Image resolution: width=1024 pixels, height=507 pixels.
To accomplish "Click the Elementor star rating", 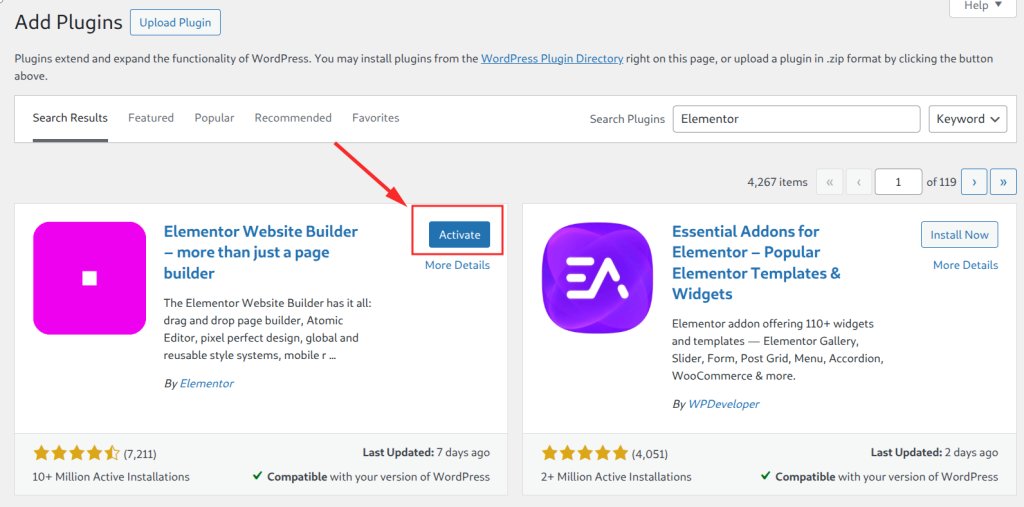I will [x=76, y=453].
